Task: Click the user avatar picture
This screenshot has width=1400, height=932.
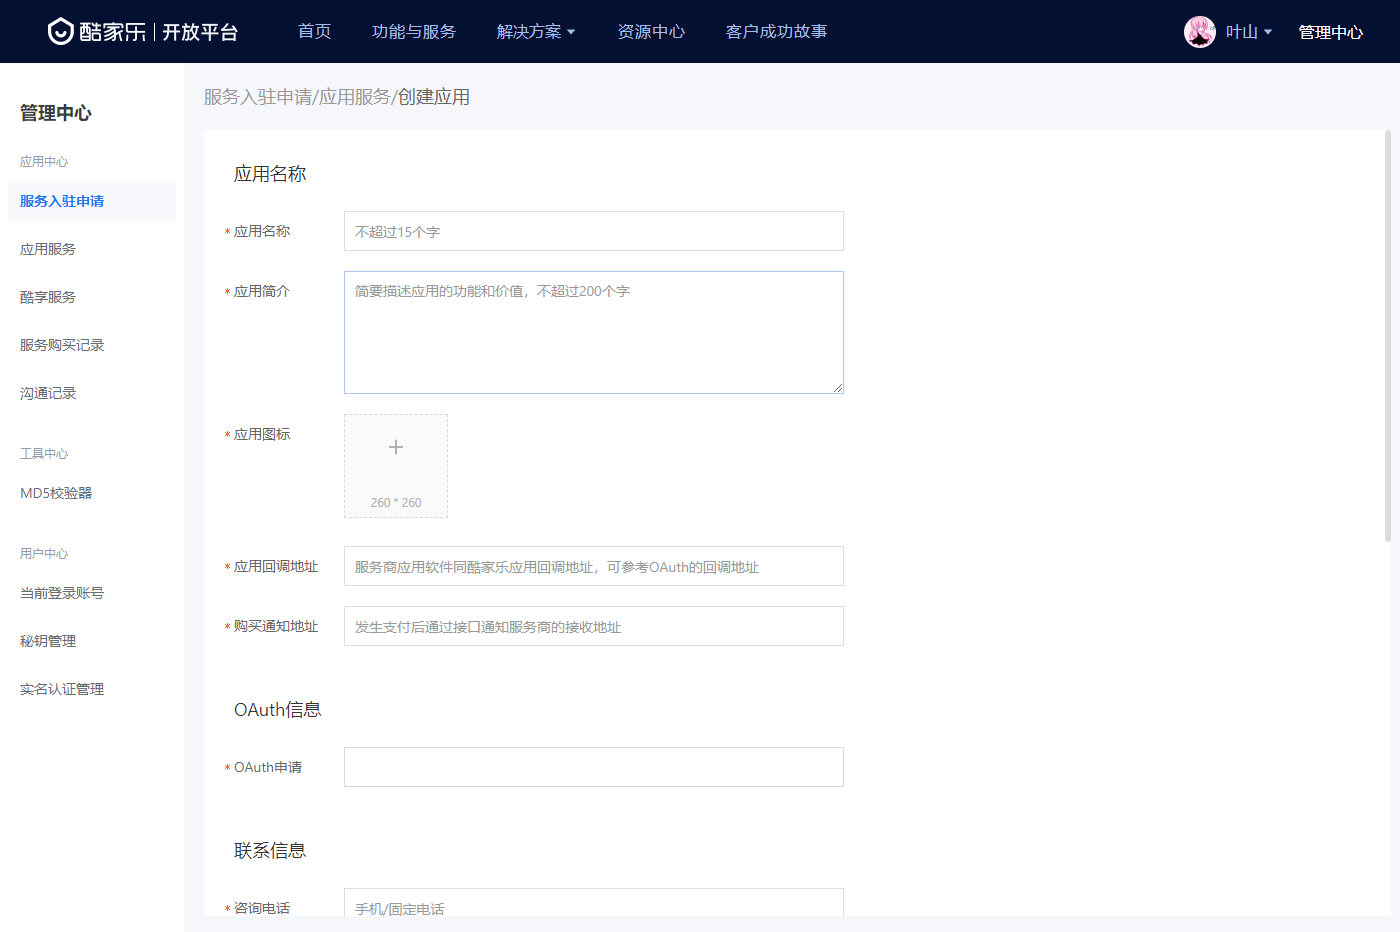Action: pyautogui.click(x=1199, y=32)
